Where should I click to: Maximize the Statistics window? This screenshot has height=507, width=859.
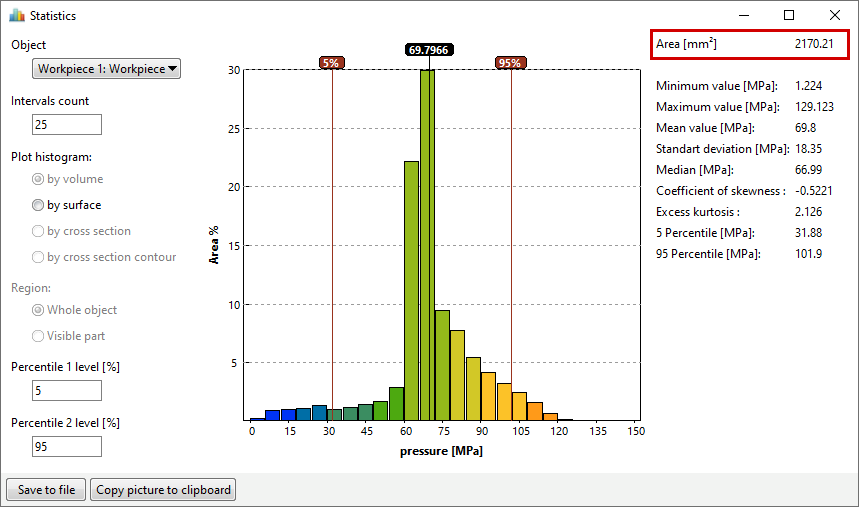(789, 16)
